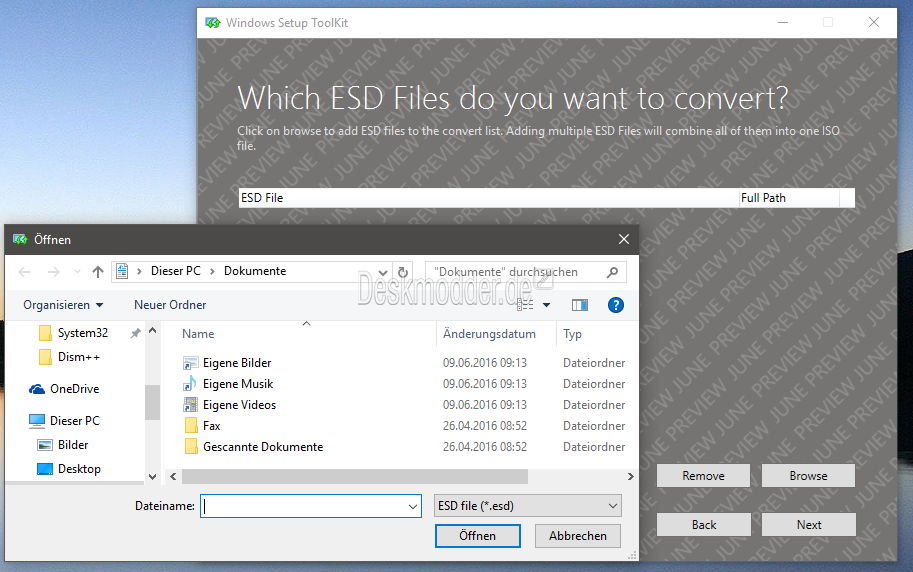Click Next in Windows Setup ToolKit

pos(809,525)
